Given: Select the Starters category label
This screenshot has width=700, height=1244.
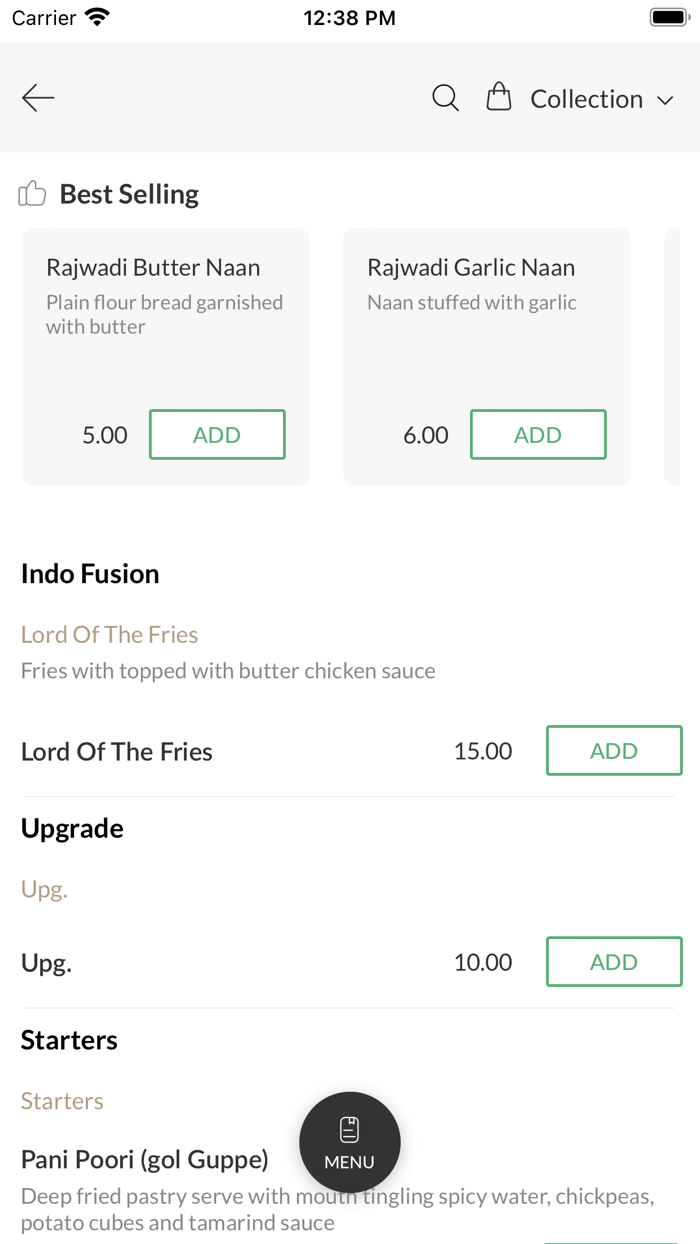Looking at the screenshot, I should (62, 1100).
